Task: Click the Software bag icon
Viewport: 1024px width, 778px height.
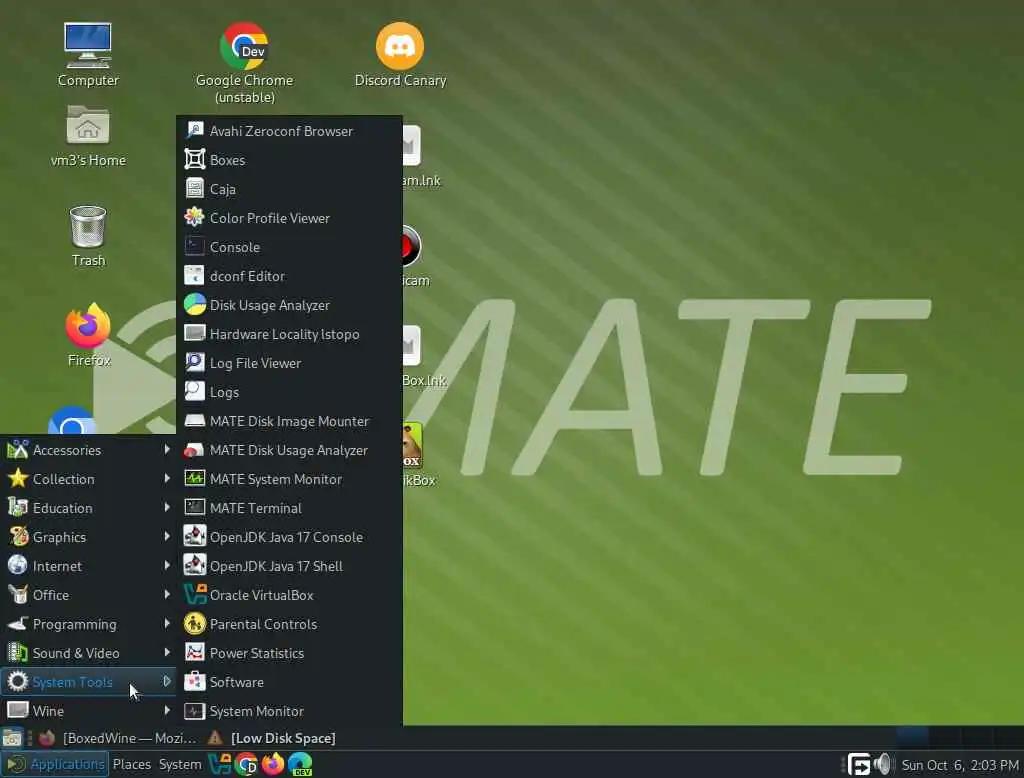Action: 195,681
